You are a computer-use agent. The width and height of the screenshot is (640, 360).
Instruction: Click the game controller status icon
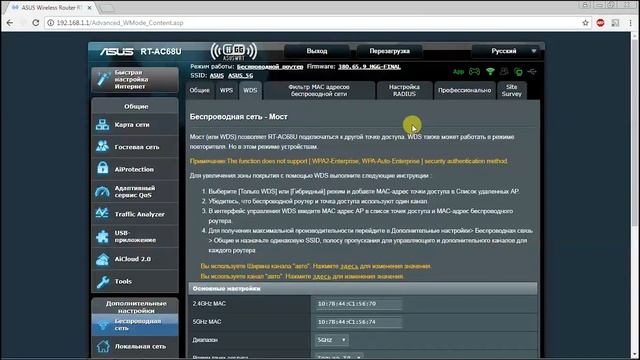[474, 72]
